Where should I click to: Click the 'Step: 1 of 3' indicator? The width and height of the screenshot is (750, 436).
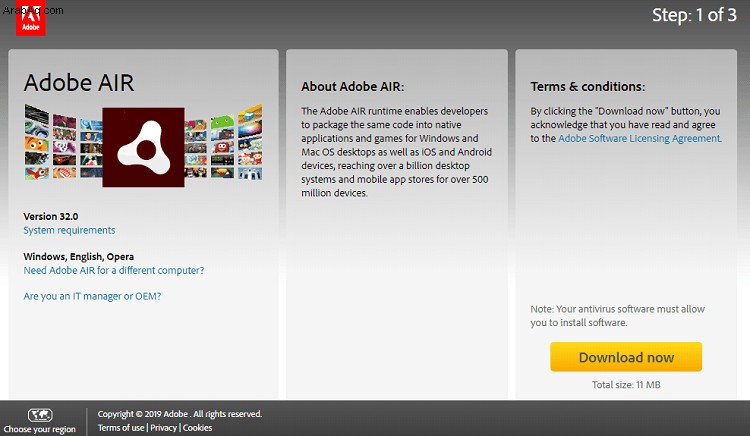[x=694, y=15]
